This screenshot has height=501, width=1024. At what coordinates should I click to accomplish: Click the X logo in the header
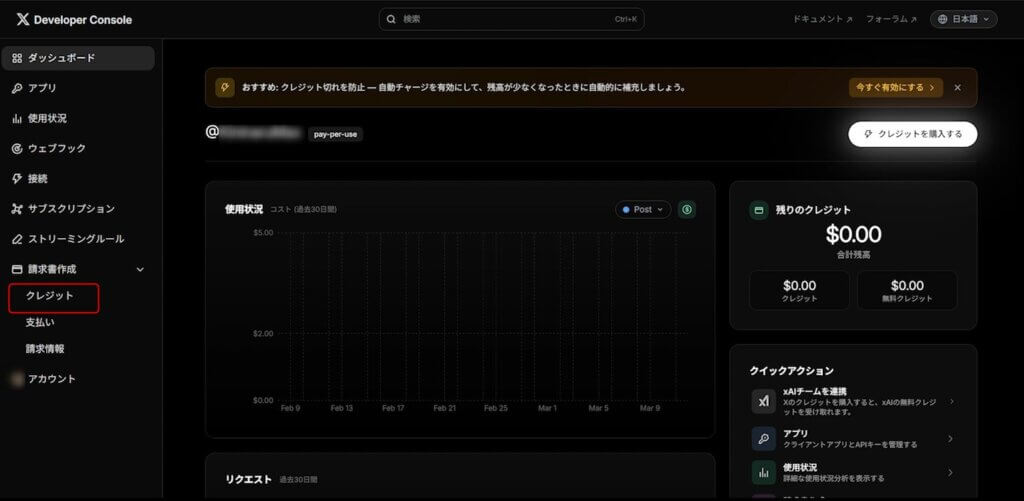(23, 19)
